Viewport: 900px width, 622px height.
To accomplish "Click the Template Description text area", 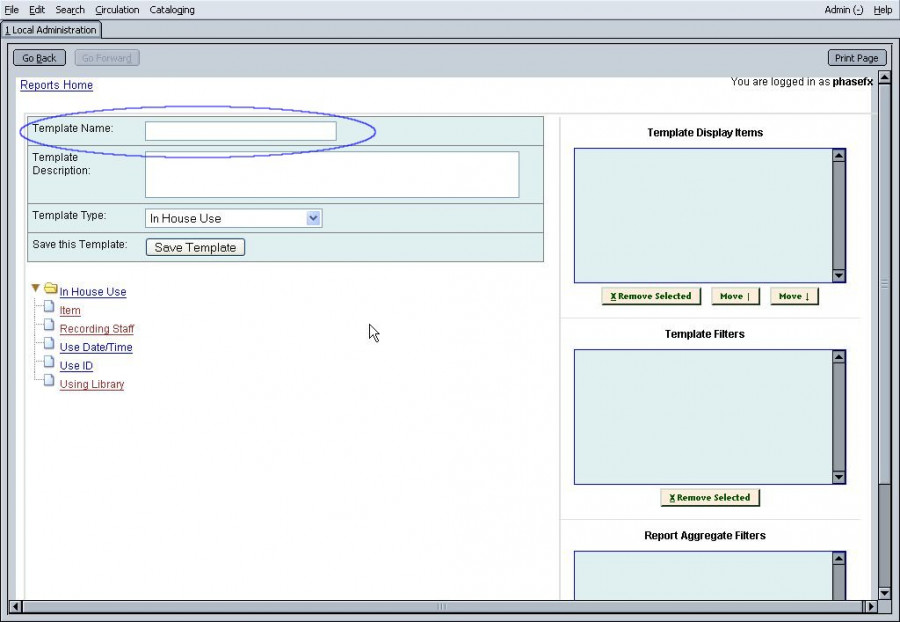I will pyautogui.click(x=332, y=175).
